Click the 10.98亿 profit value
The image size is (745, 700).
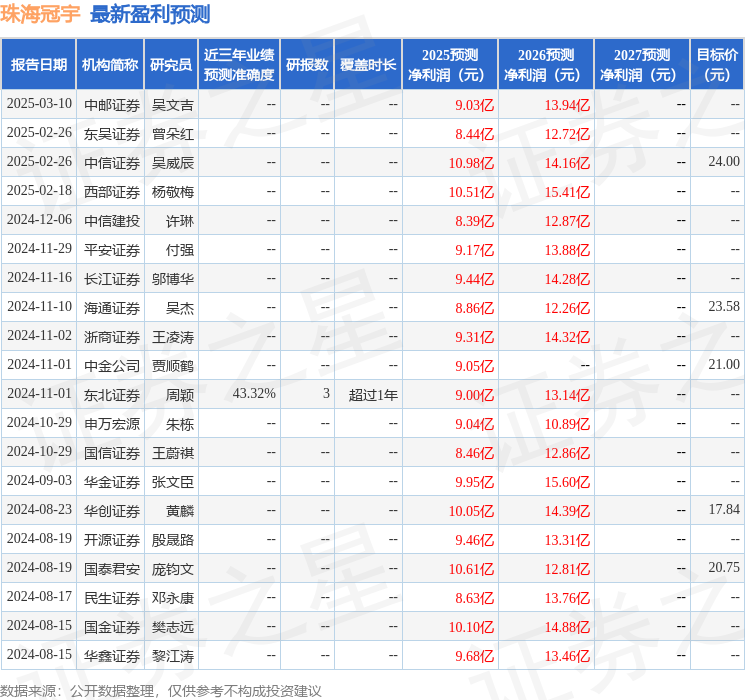click(x=471, y=163)
